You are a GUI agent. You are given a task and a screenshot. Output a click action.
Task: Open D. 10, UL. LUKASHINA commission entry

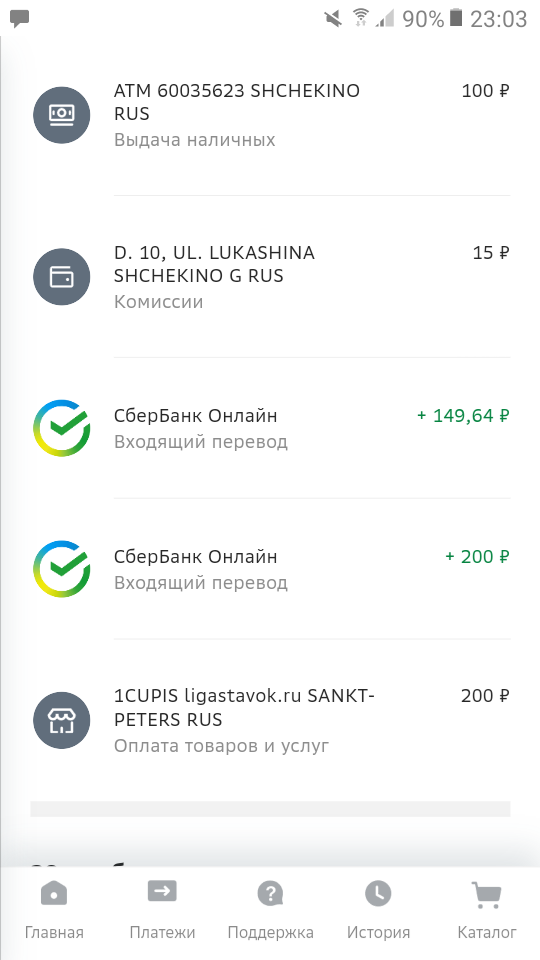coord(270,277)
